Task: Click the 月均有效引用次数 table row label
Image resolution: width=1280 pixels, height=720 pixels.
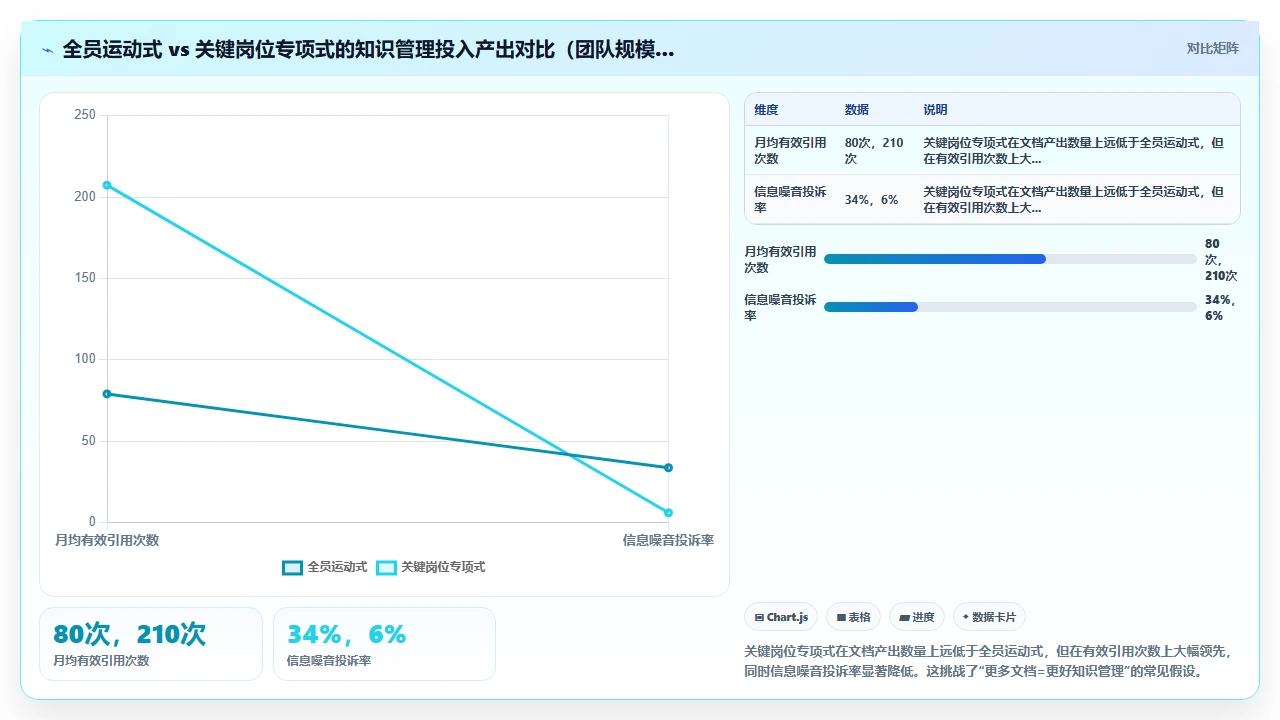Action: [x=790, y=151]
